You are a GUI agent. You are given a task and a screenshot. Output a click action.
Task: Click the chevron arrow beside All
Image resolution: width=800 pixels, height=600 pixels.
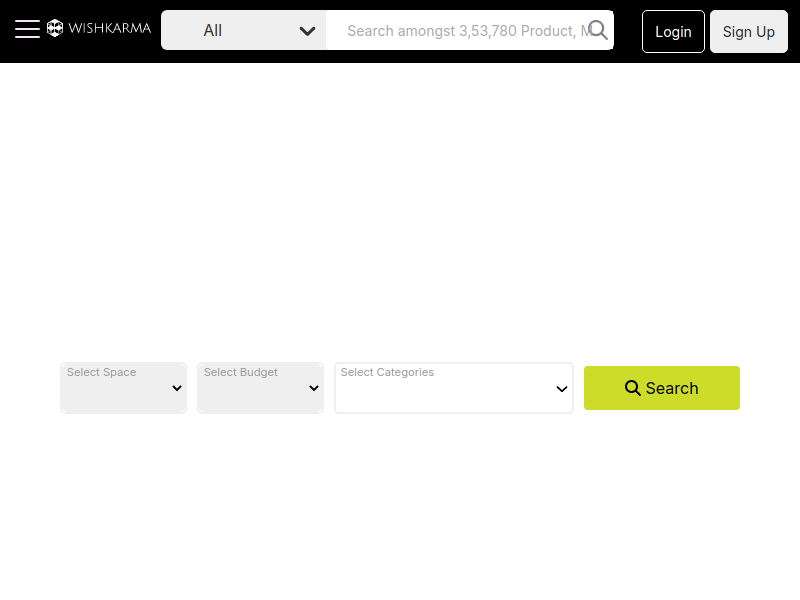coord(307,31)
